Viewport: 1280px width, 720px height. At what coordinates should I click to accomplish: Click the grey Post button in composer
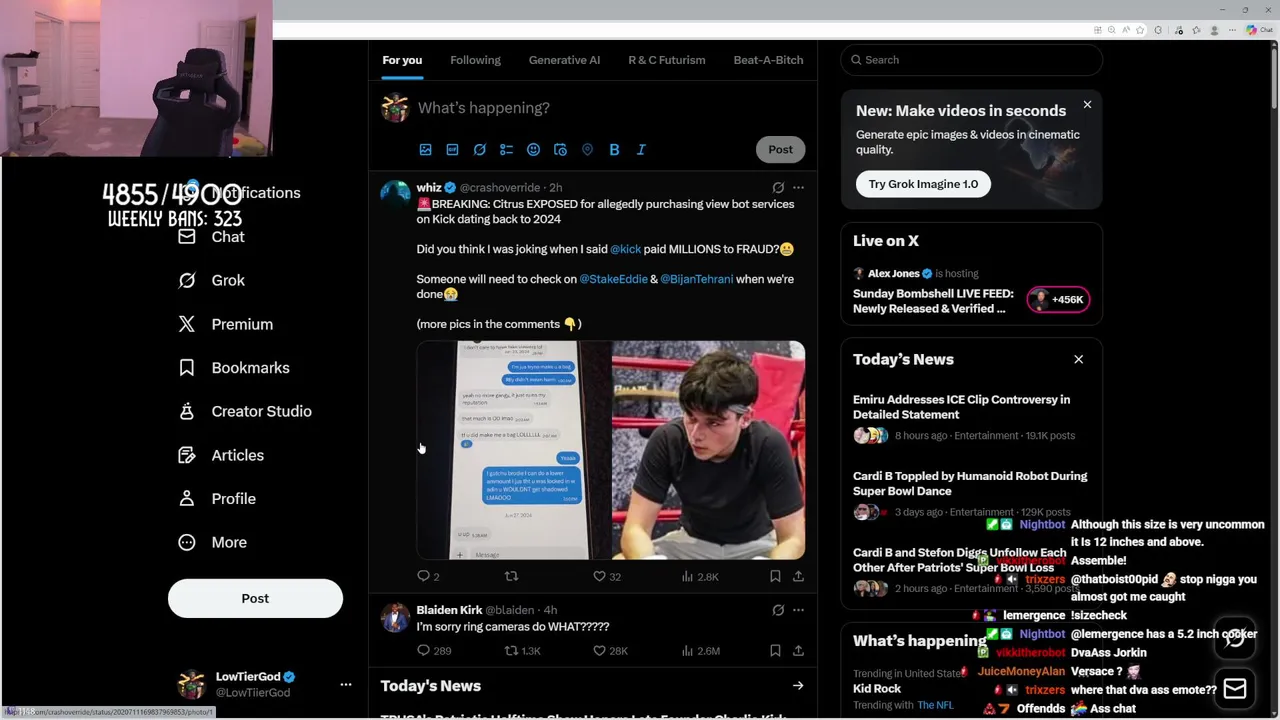pos(780,149)
